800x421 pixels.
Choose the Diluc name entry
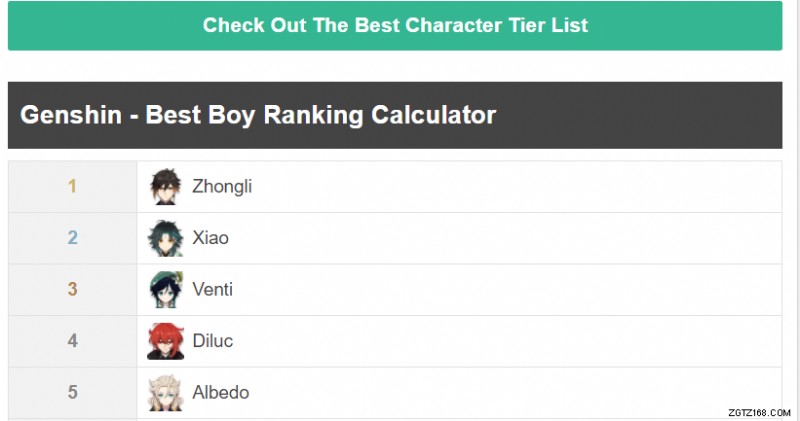tap(212, 341)
